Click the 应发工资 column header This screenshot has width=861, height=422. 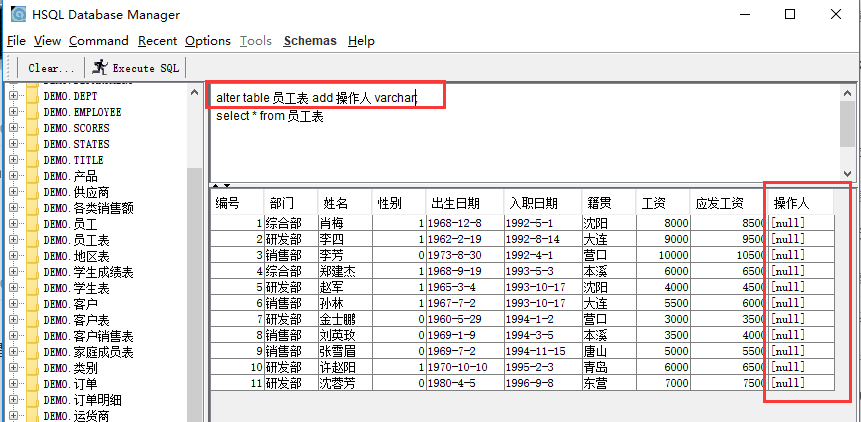pos(727,203)
